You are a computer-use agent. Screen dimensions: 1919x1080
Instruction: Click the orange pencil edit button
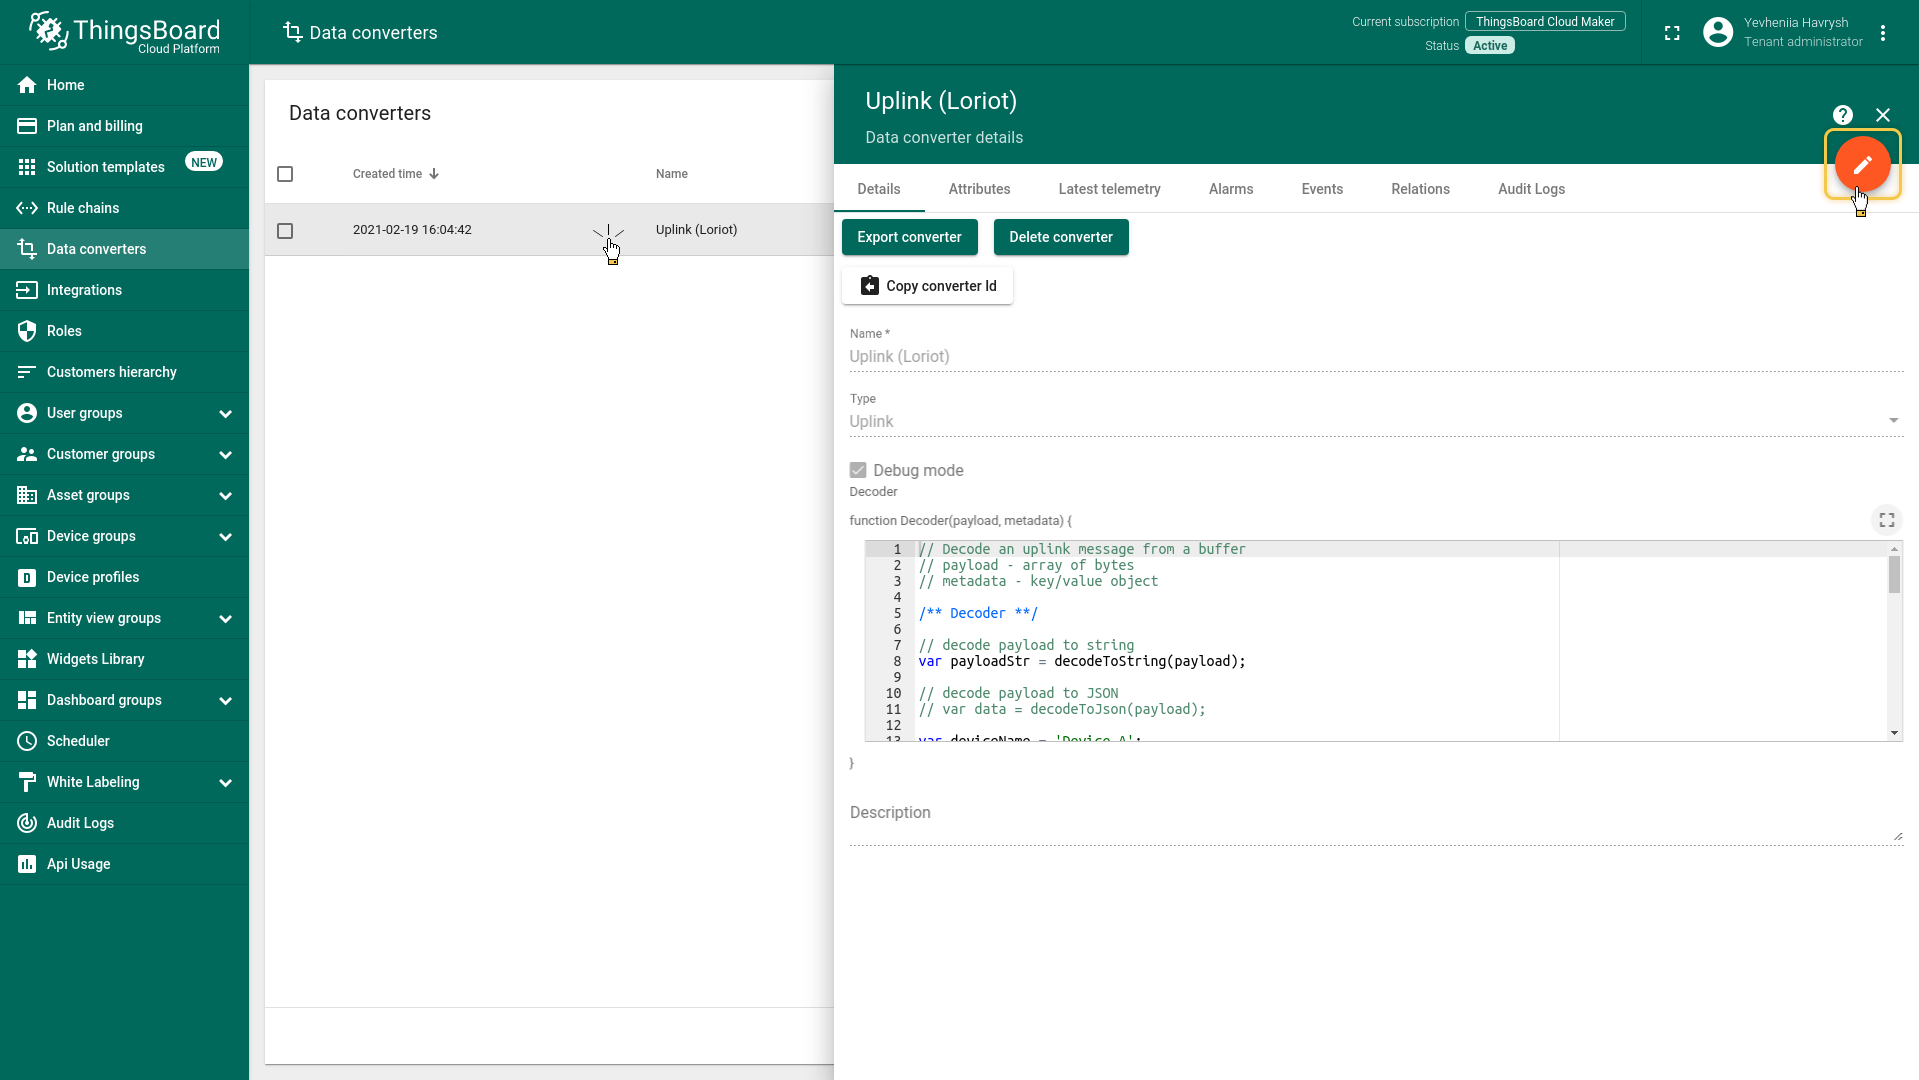pyautogui.click(x=1861, y=165)
